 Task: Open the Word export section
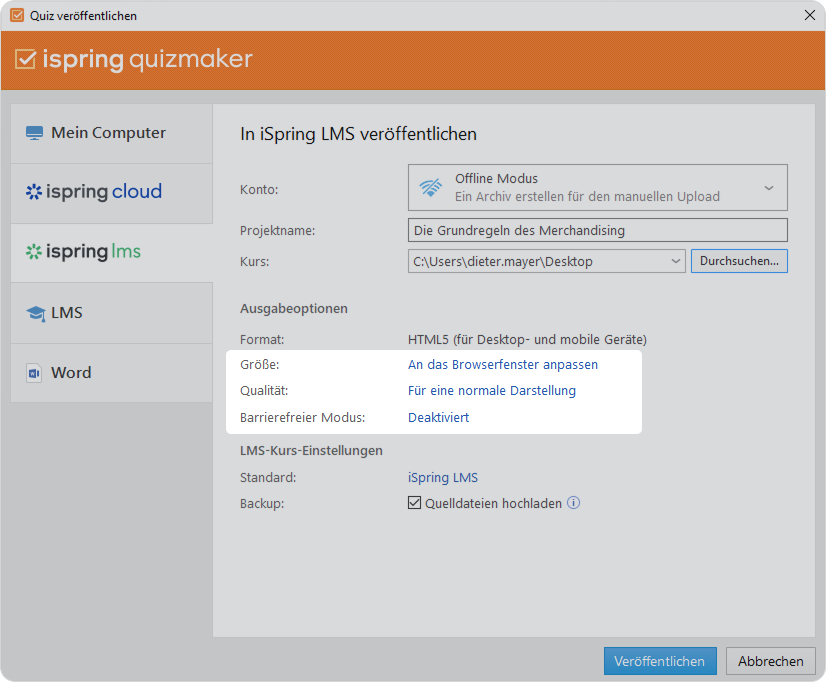70,372
